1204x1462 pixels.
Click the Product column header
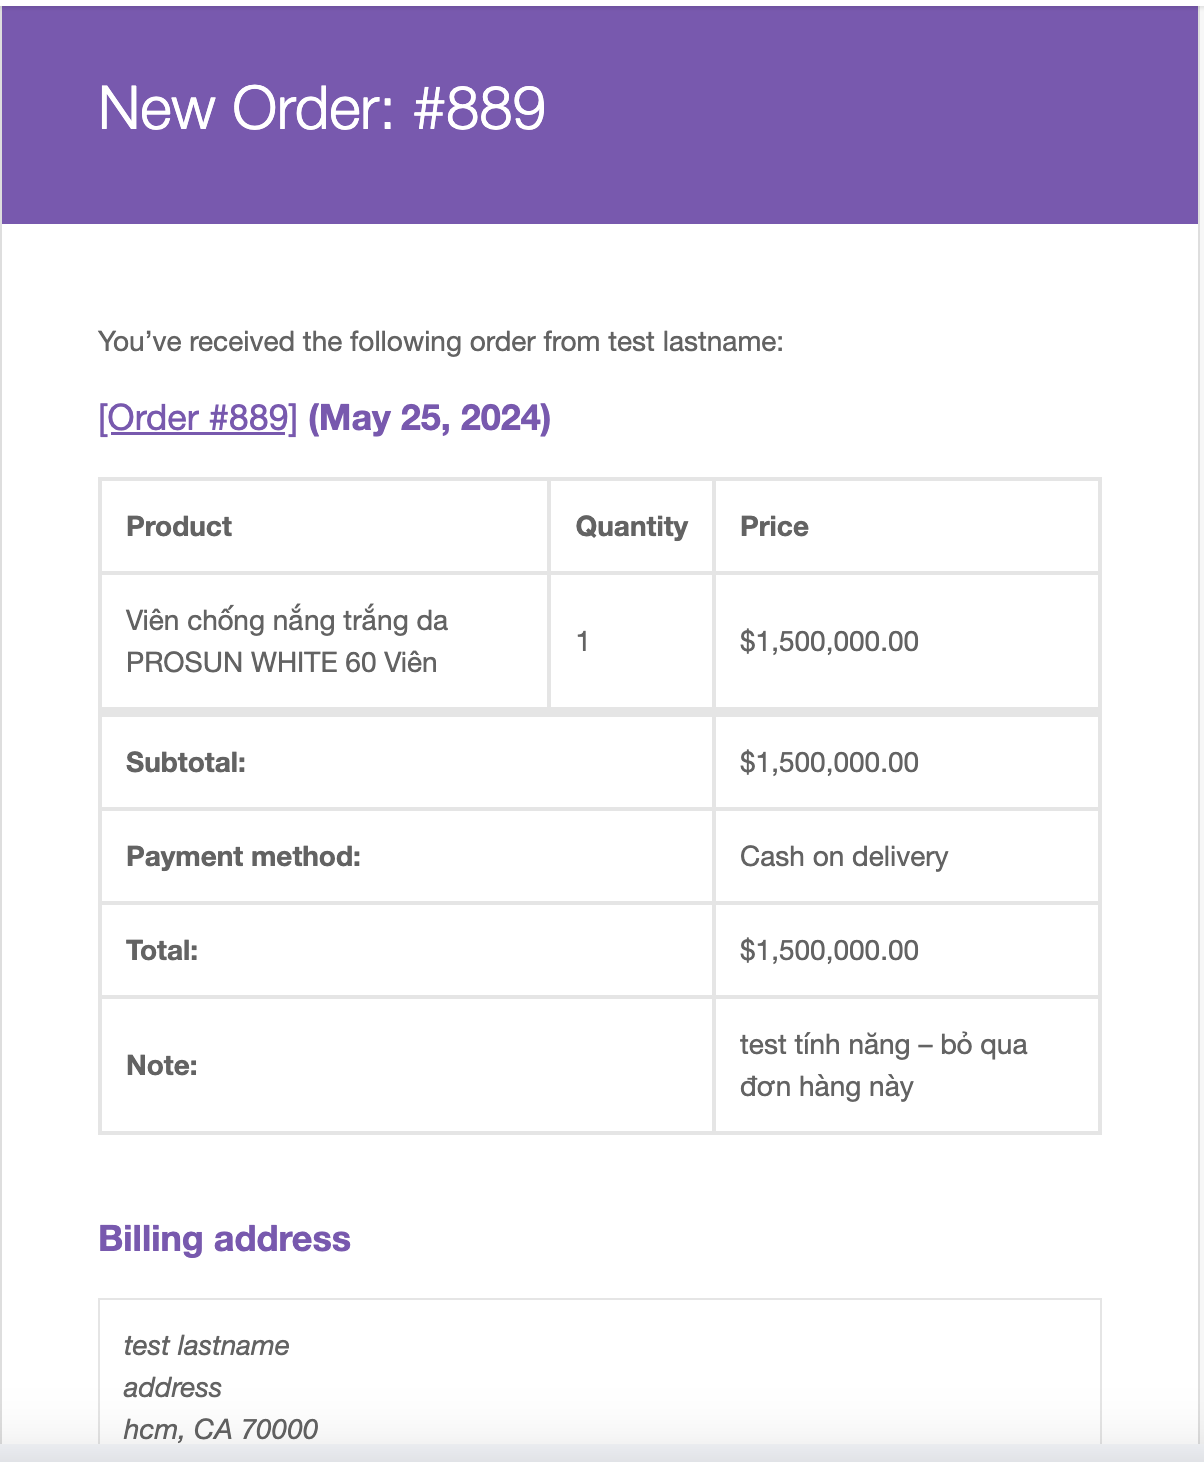click(179, 526)
